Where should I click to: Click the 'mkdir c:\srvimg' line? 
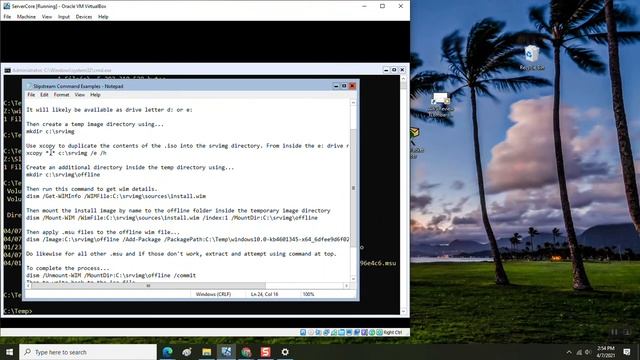click(x=50, y=131)
